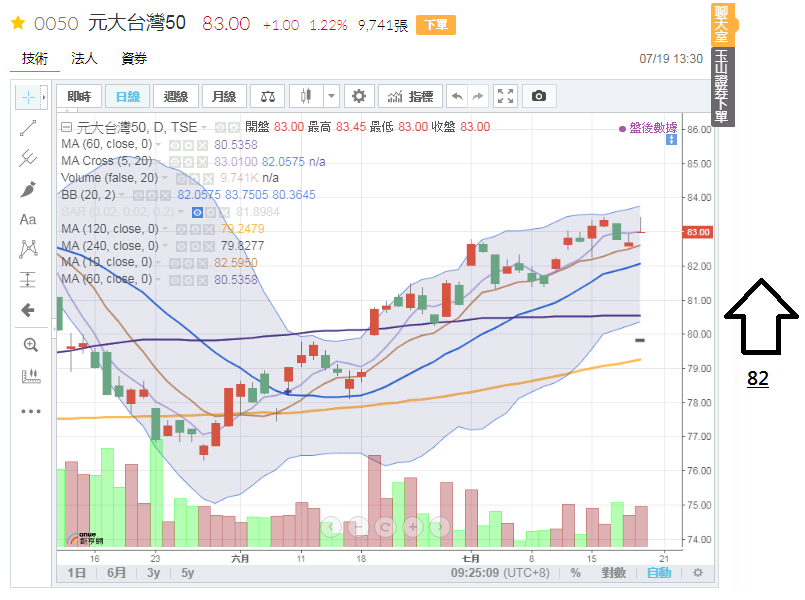The height and width of the screenshot is (600, 805).
Task: Select the 週線 weekly interval
Action: (x=176, y=96)
